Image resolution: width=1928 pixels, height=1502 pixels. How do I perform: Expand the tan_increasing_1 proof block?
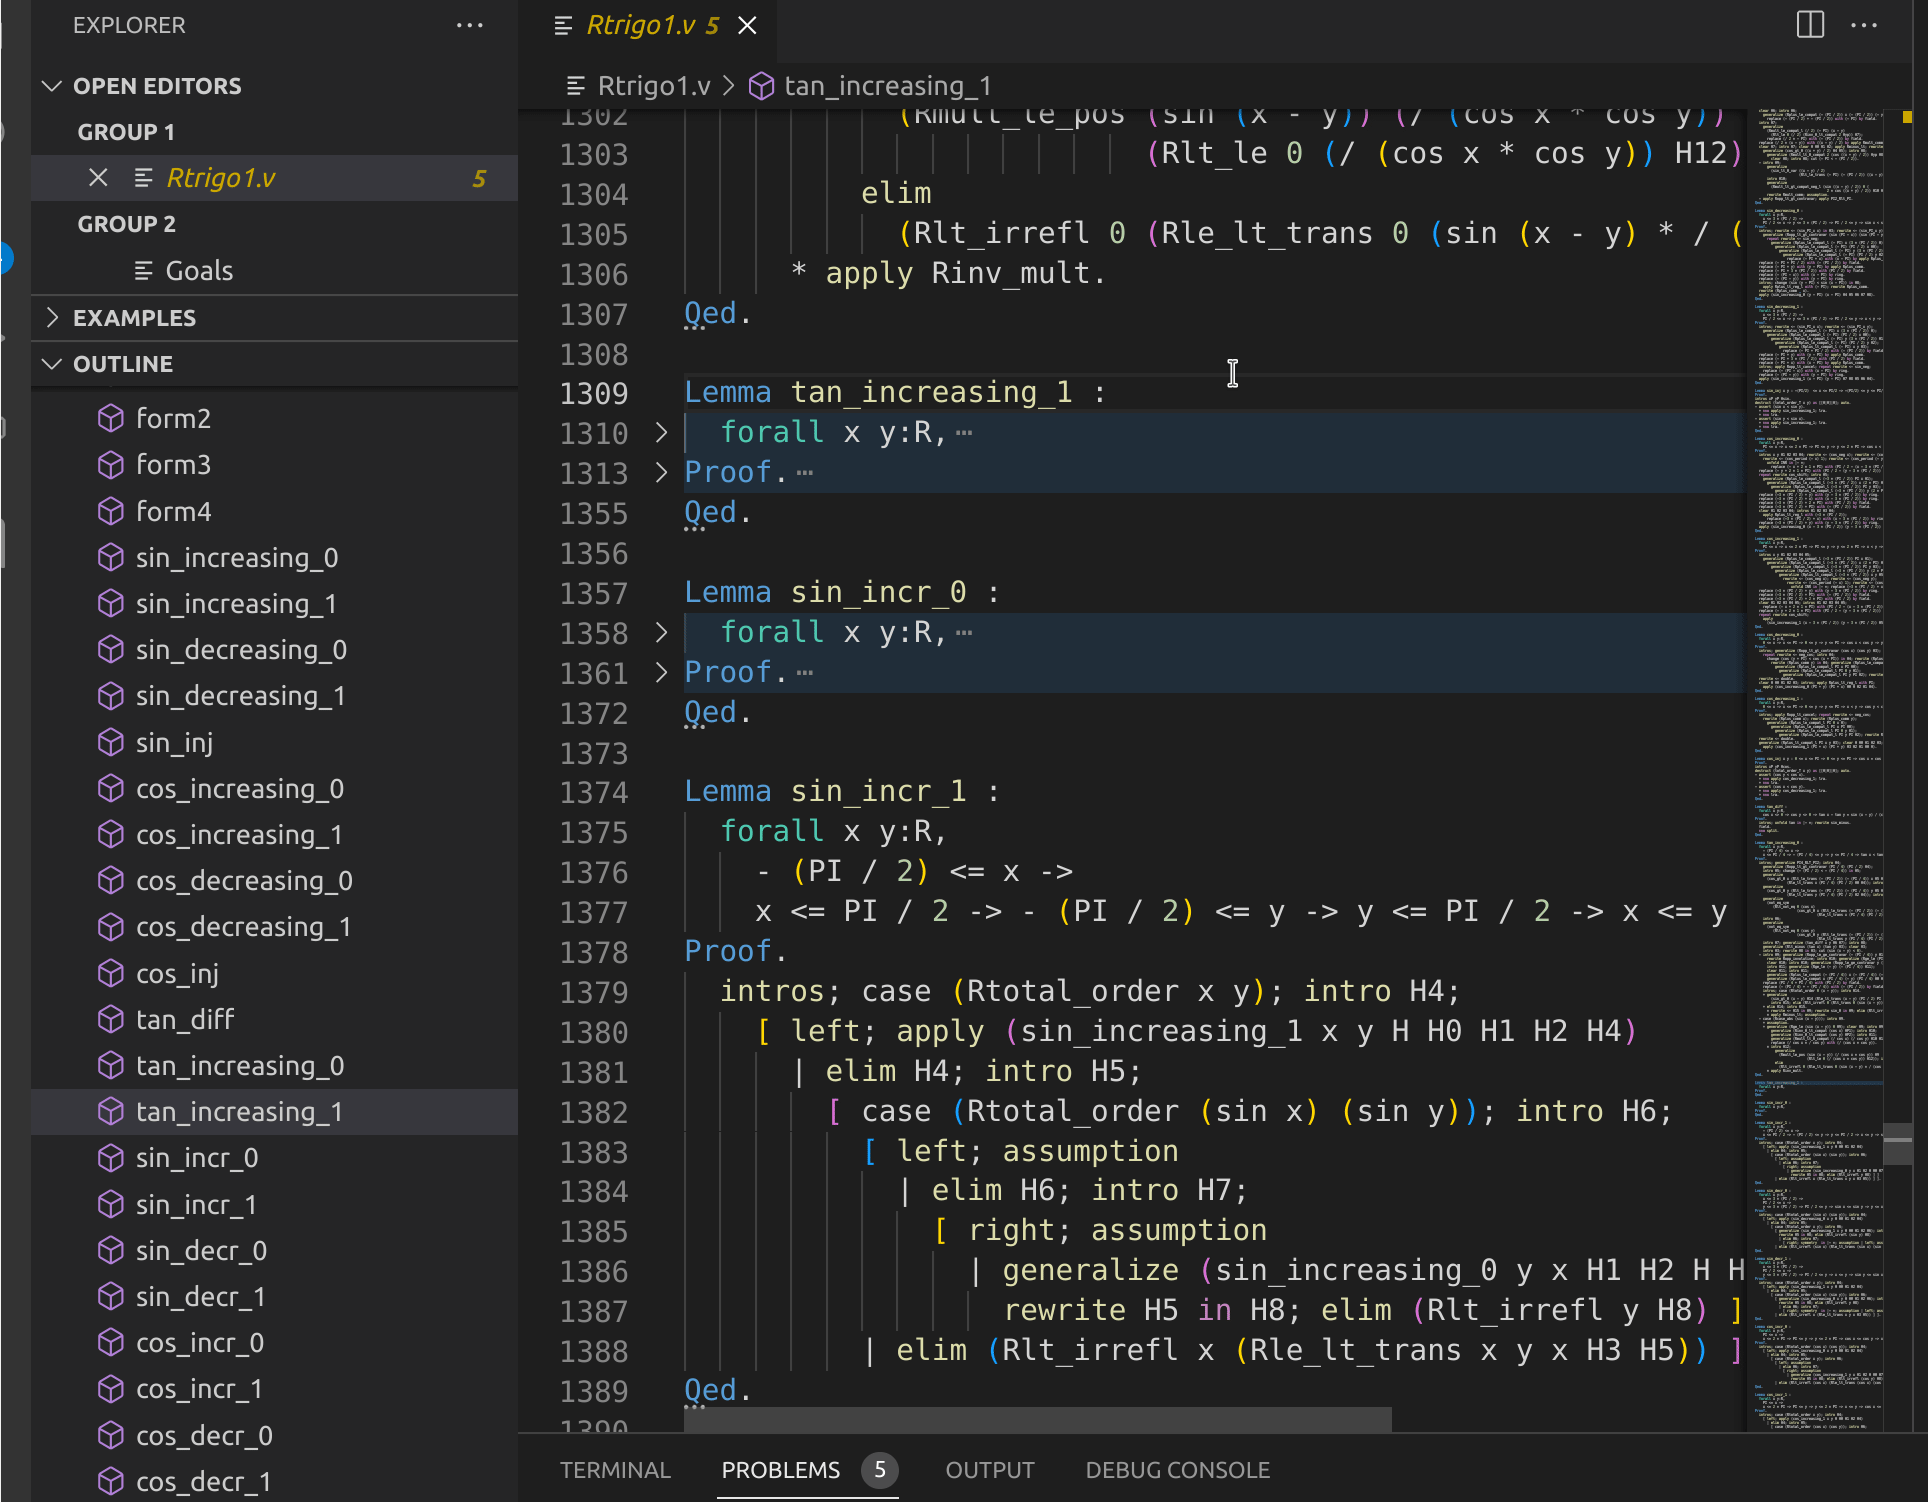tap(662, 473)
